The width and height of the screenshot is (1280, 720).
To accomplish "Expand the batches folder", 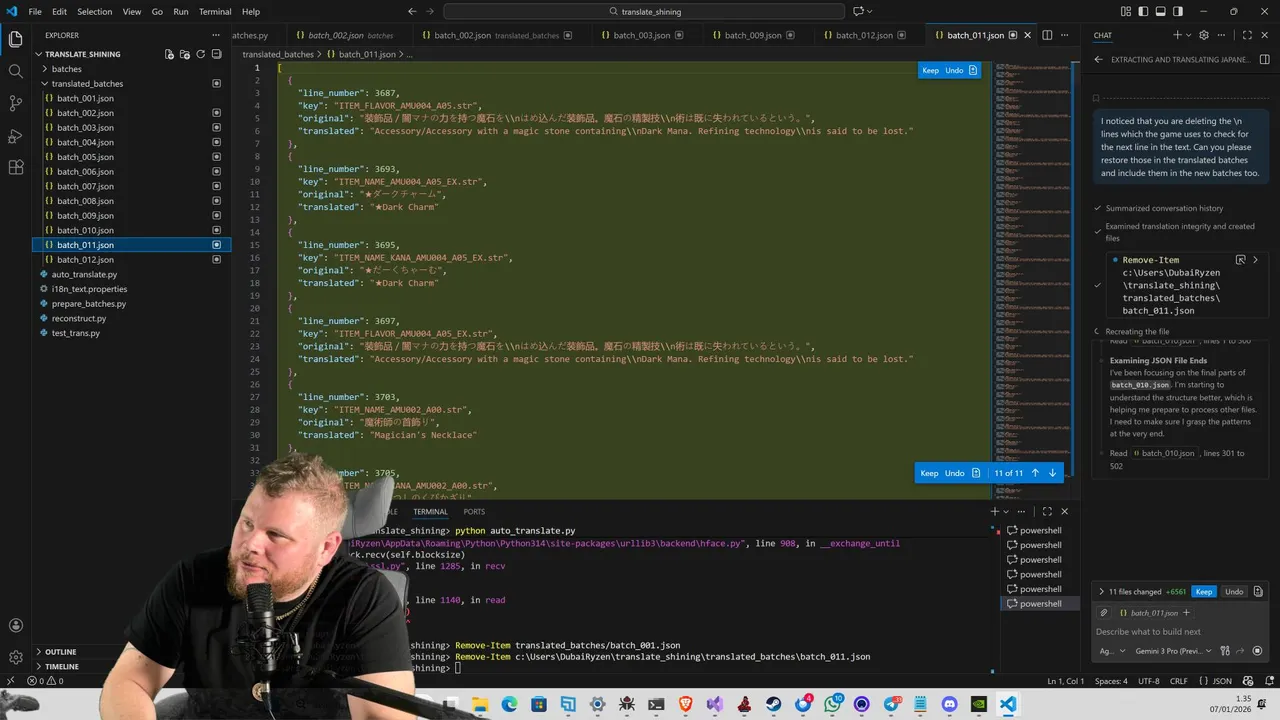I will click(132, 69).
